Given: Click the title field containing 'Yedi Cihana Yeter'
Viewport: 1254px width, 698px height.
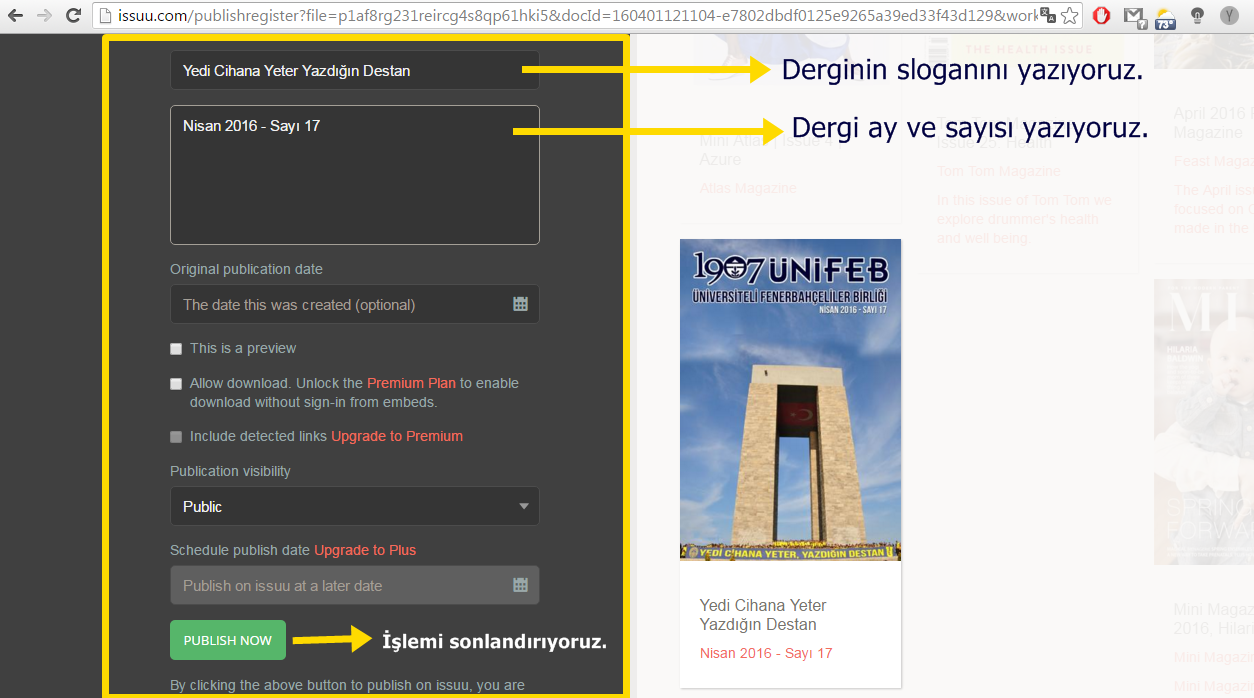Looking at the screenshot, I should [354, 71].
